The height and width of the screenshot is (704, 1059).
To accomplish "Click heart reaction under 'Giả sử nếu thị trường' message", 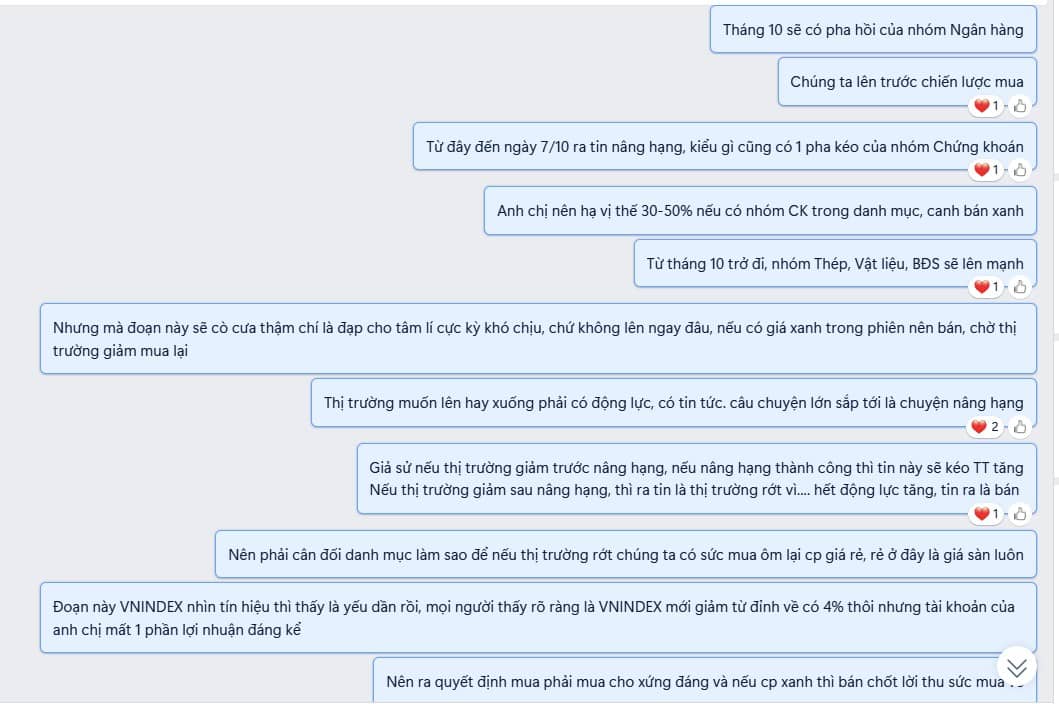I will (x=986, y=514).
